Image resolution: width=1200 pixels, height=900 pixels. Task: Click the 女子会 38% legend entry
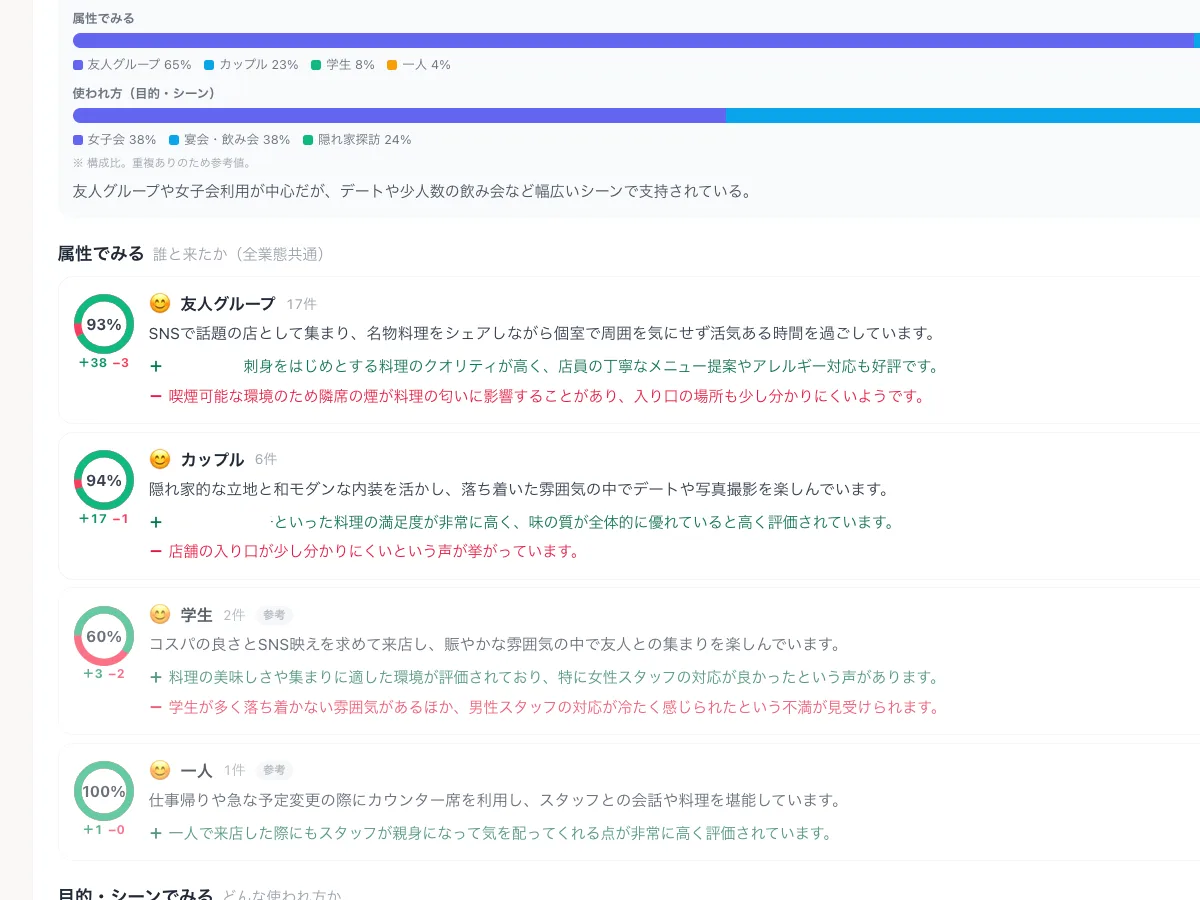point(115,140)
